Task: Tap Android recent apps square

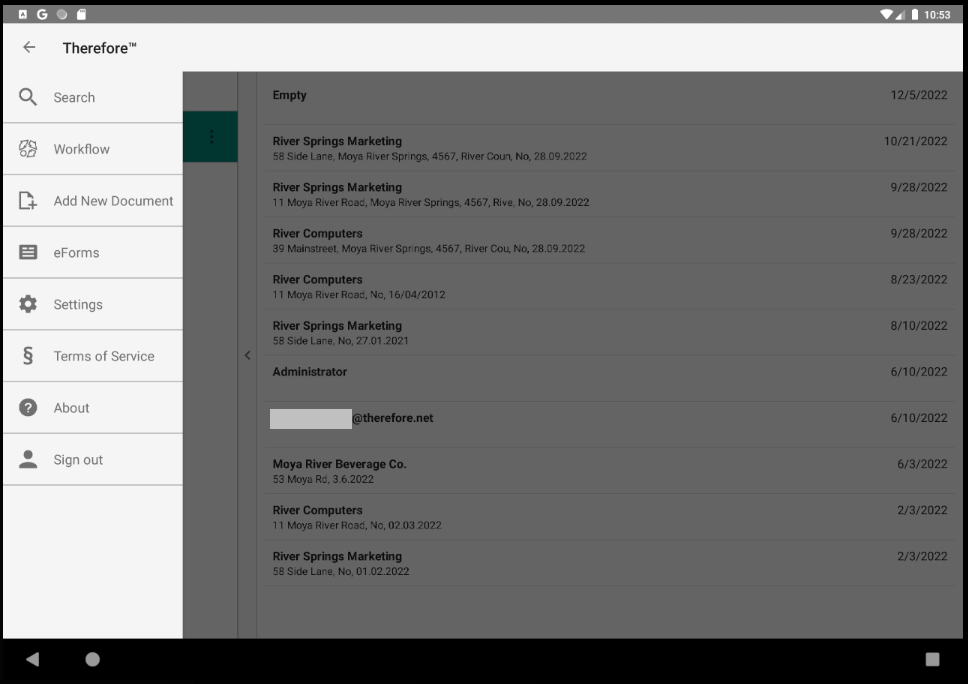Action: coord(932,659)
